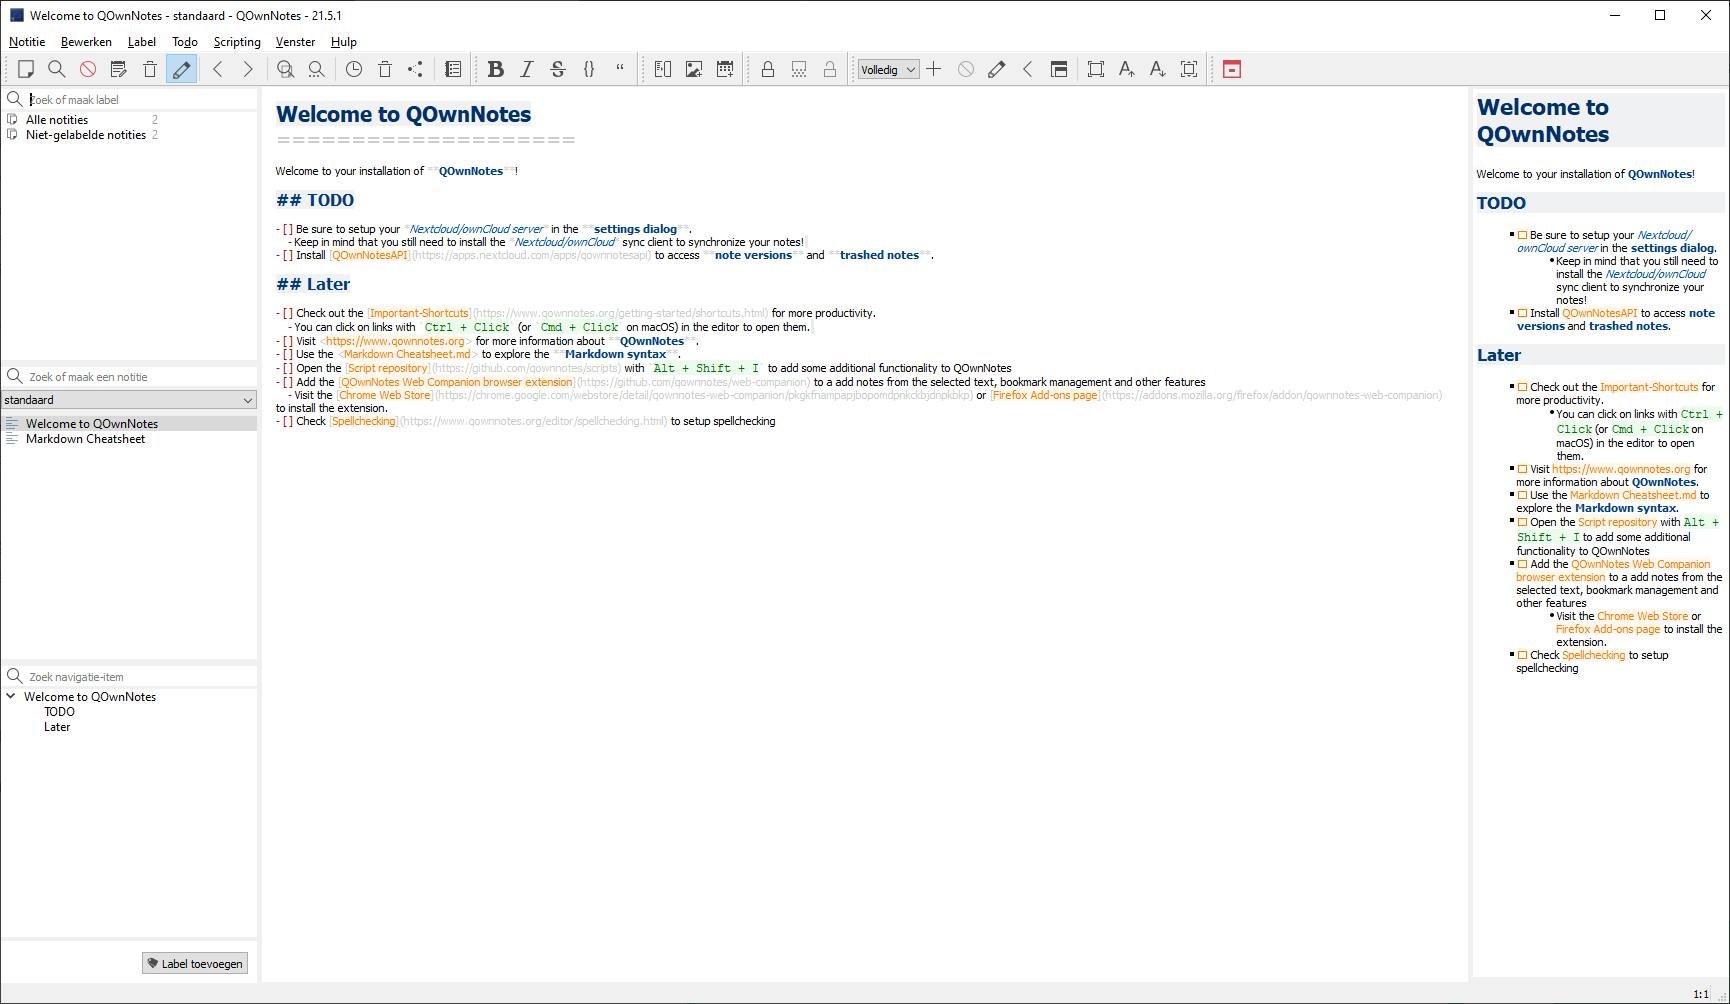
Task: Open the 'Chrome Web Store' link in preview
Action: (x=1641, y=617)
